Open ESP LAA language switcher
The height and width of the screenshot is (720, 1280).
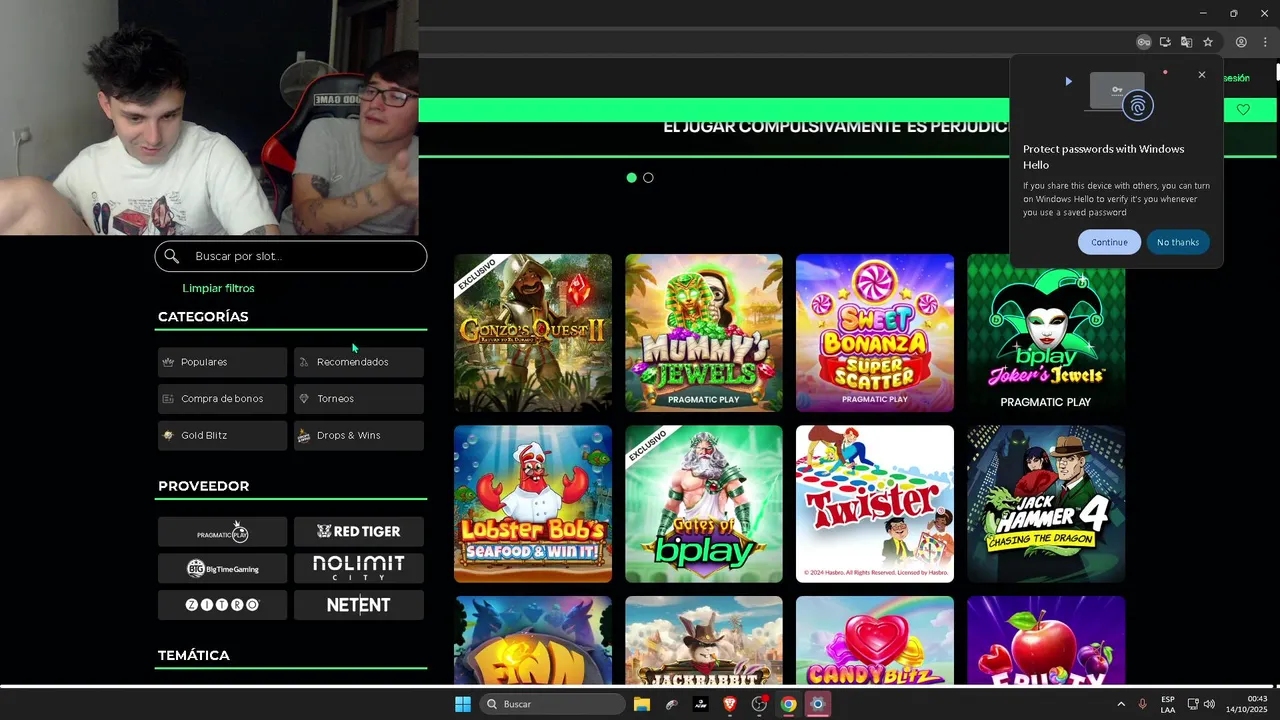pos(1168,704)
